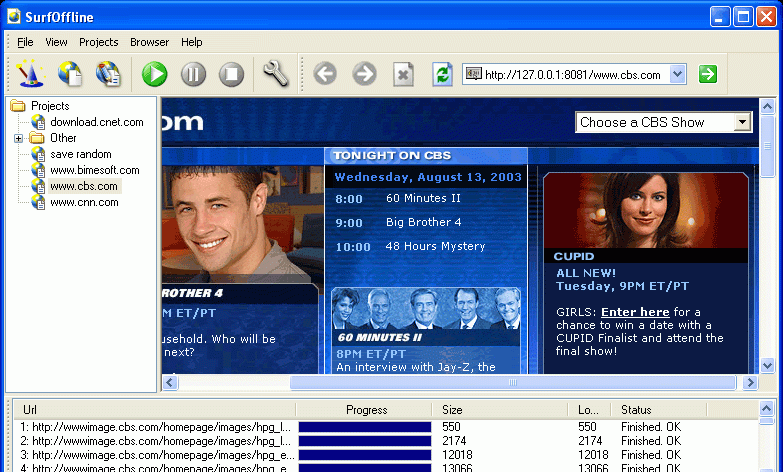
Task: Open settings with the wrench icon
Action: tap(275, 74)
